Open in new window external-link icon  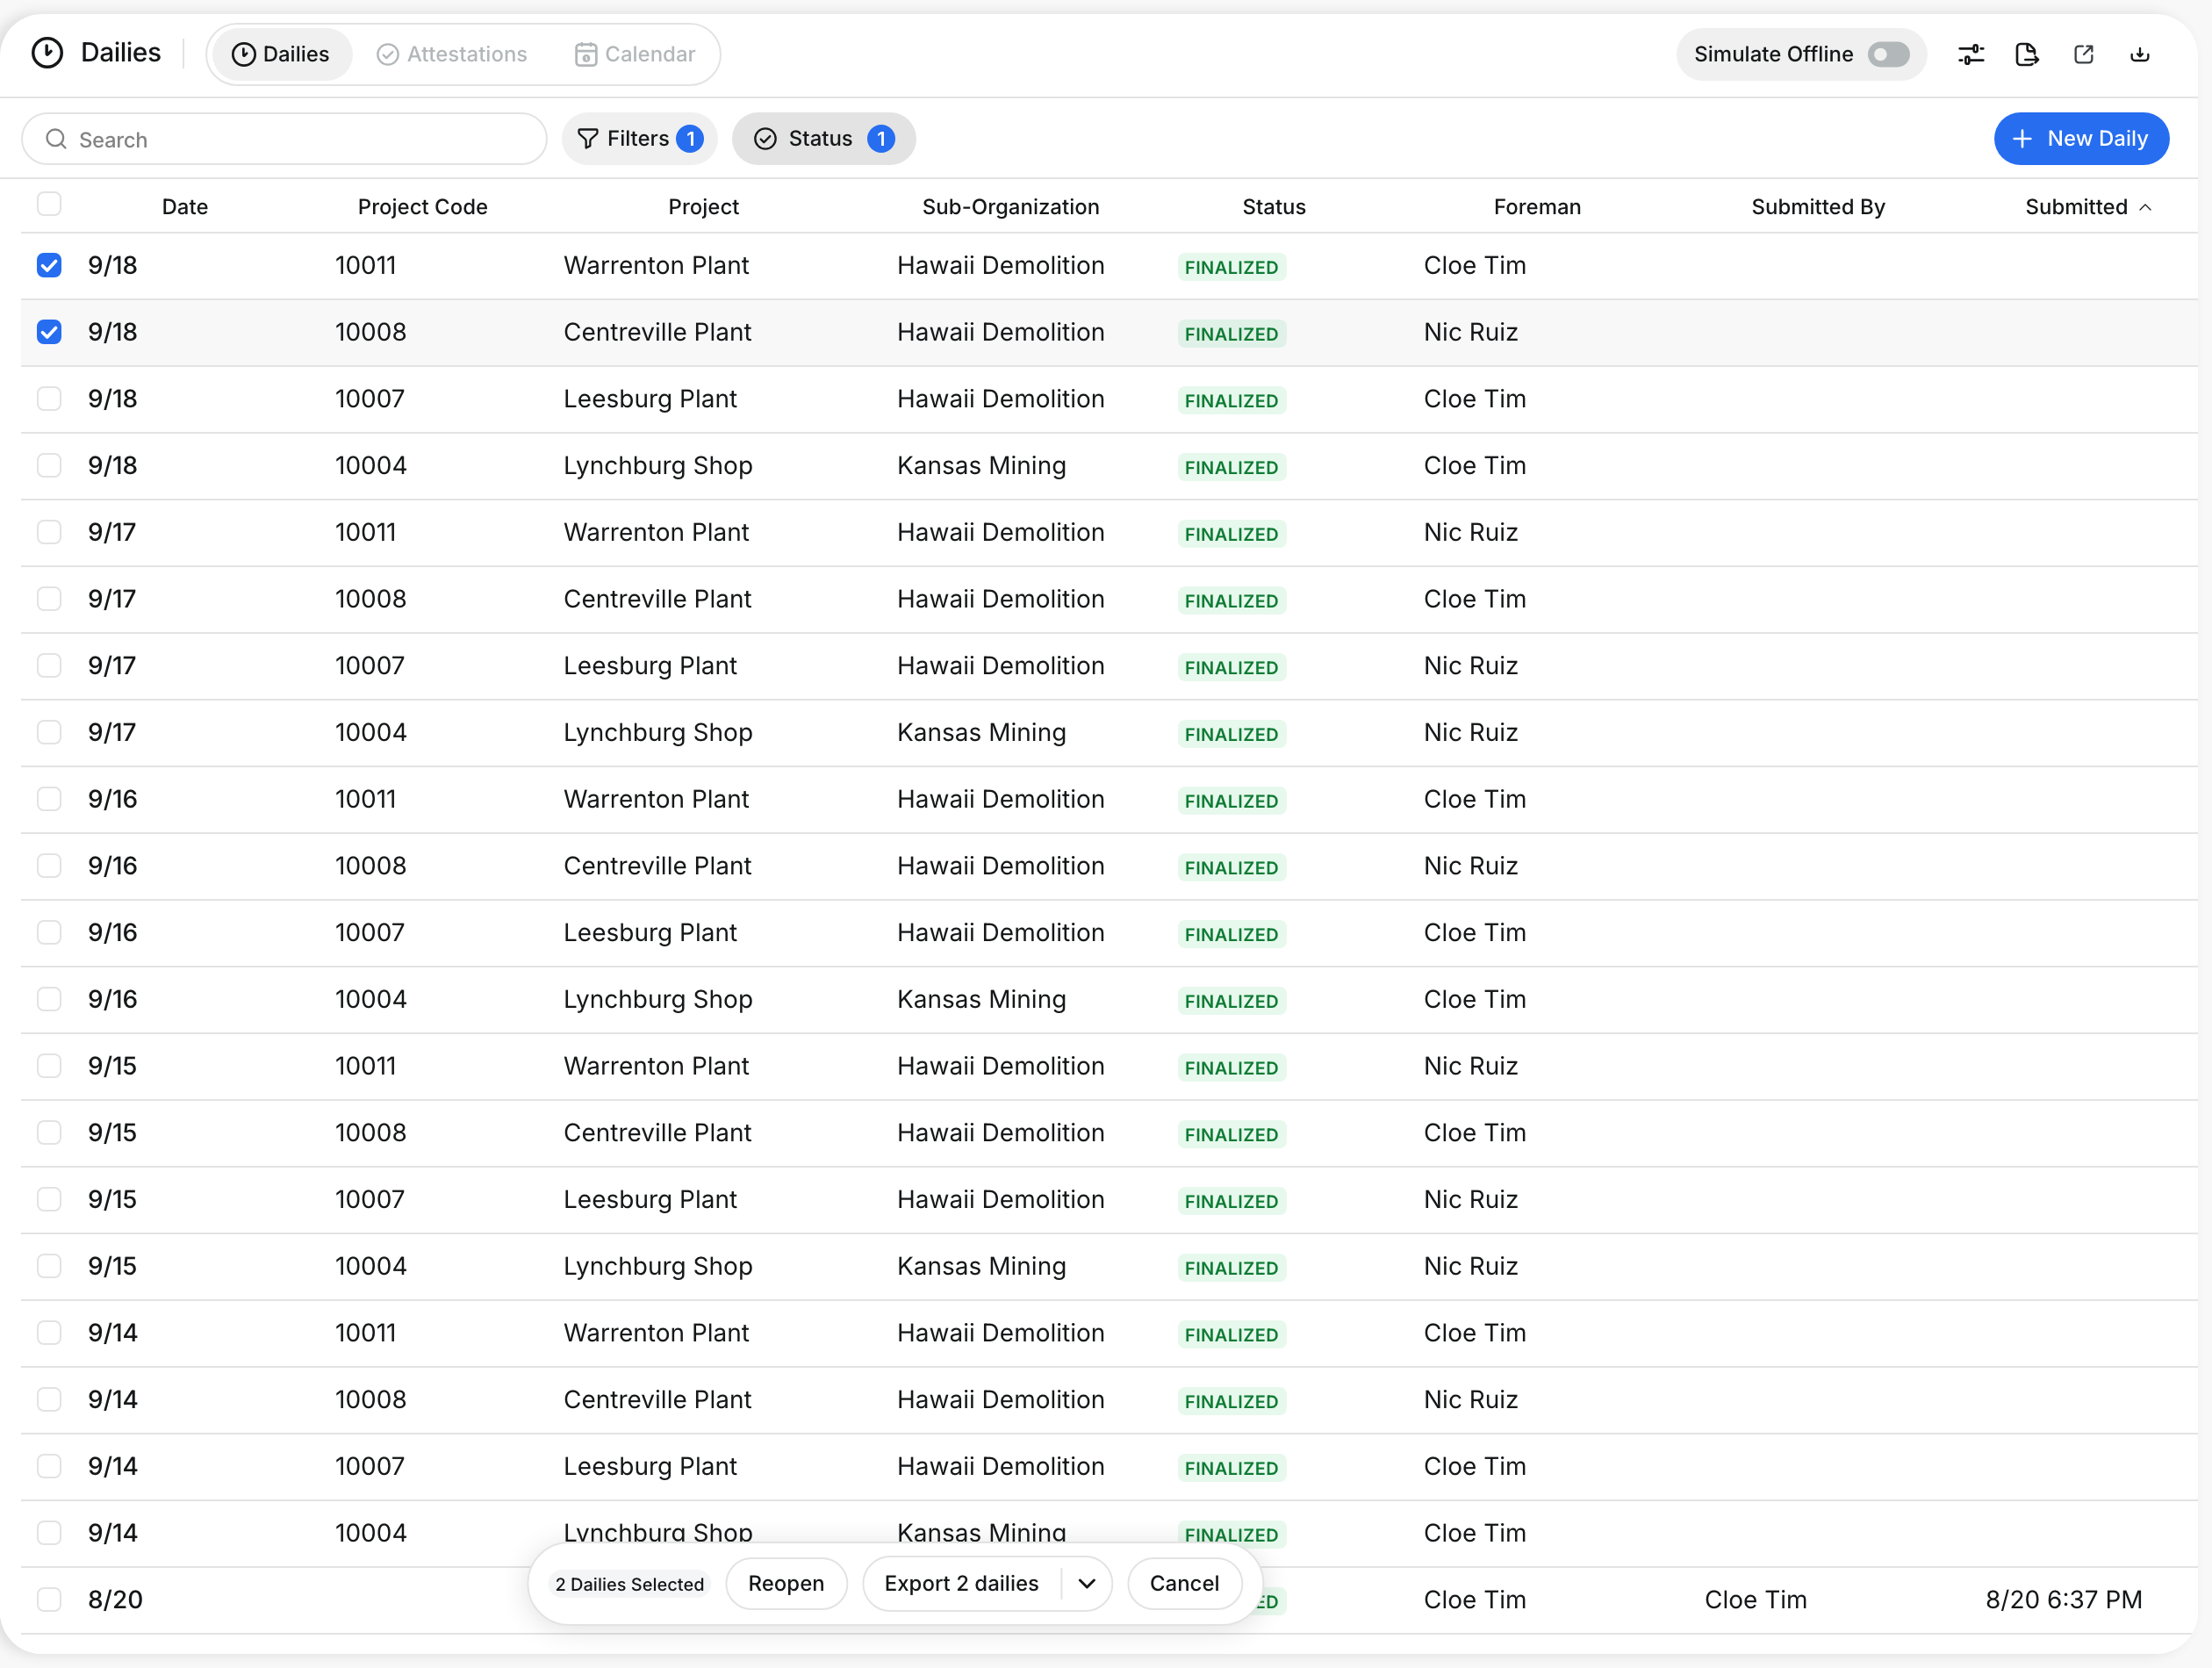[x=2083, y=54]
